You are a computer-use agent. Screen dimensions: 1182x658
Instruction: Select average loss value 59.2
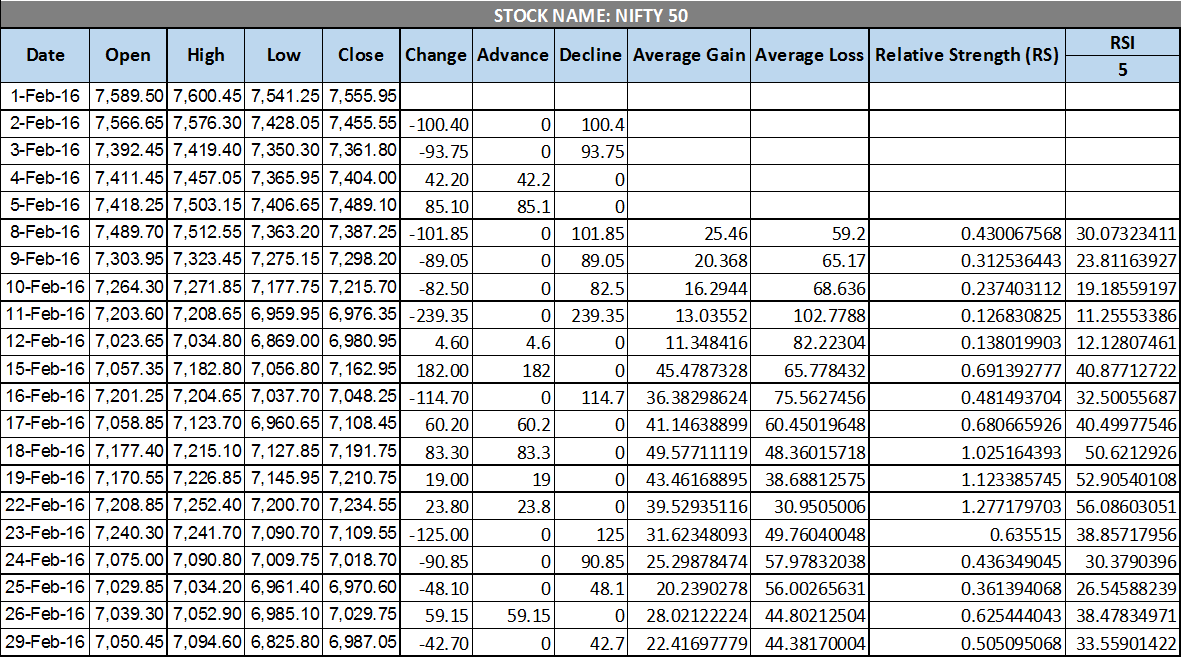tap(810, 233)
